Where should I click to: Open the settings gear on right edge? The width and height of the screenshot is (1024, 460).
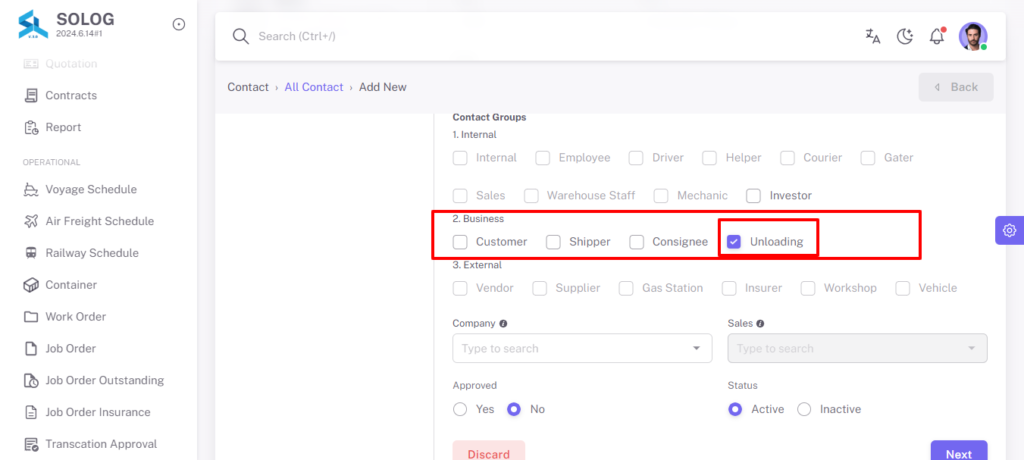click(1010, 230)
